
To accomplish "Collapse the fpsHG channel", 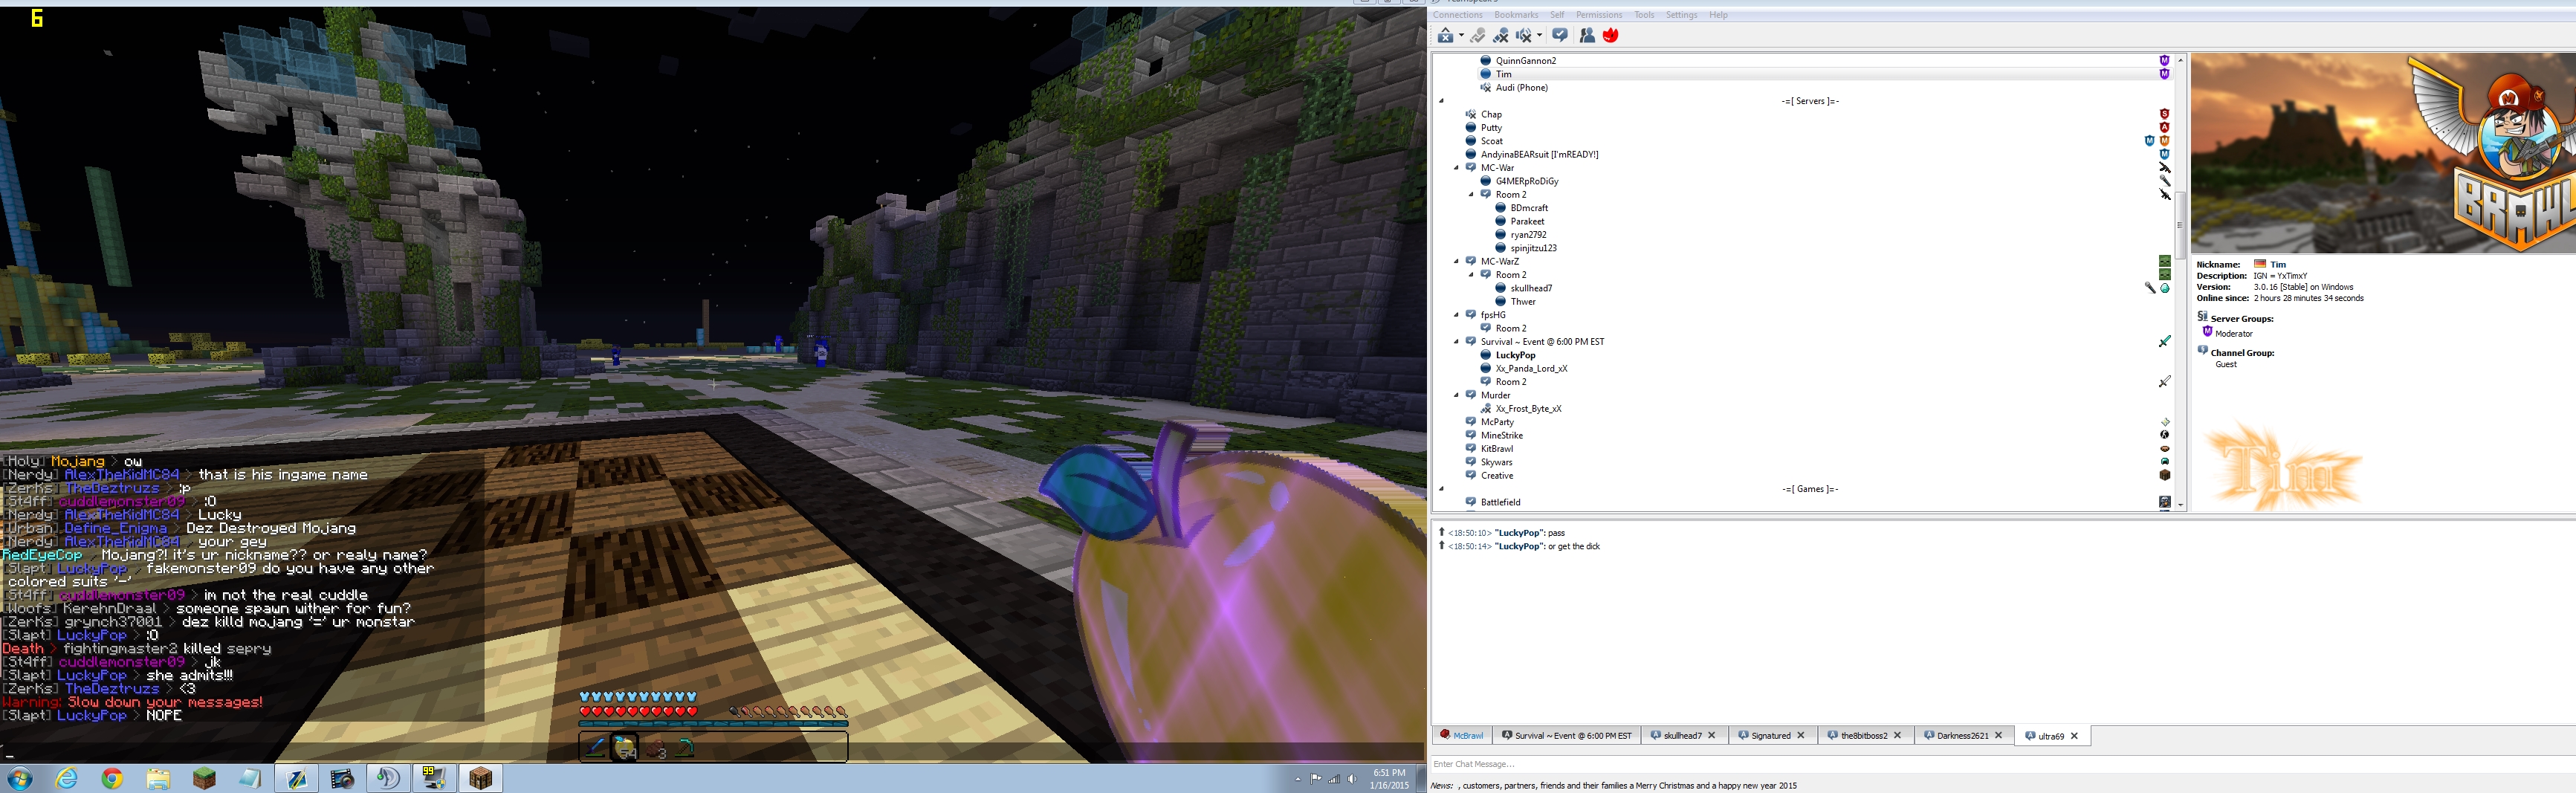I will [1456, 315].
